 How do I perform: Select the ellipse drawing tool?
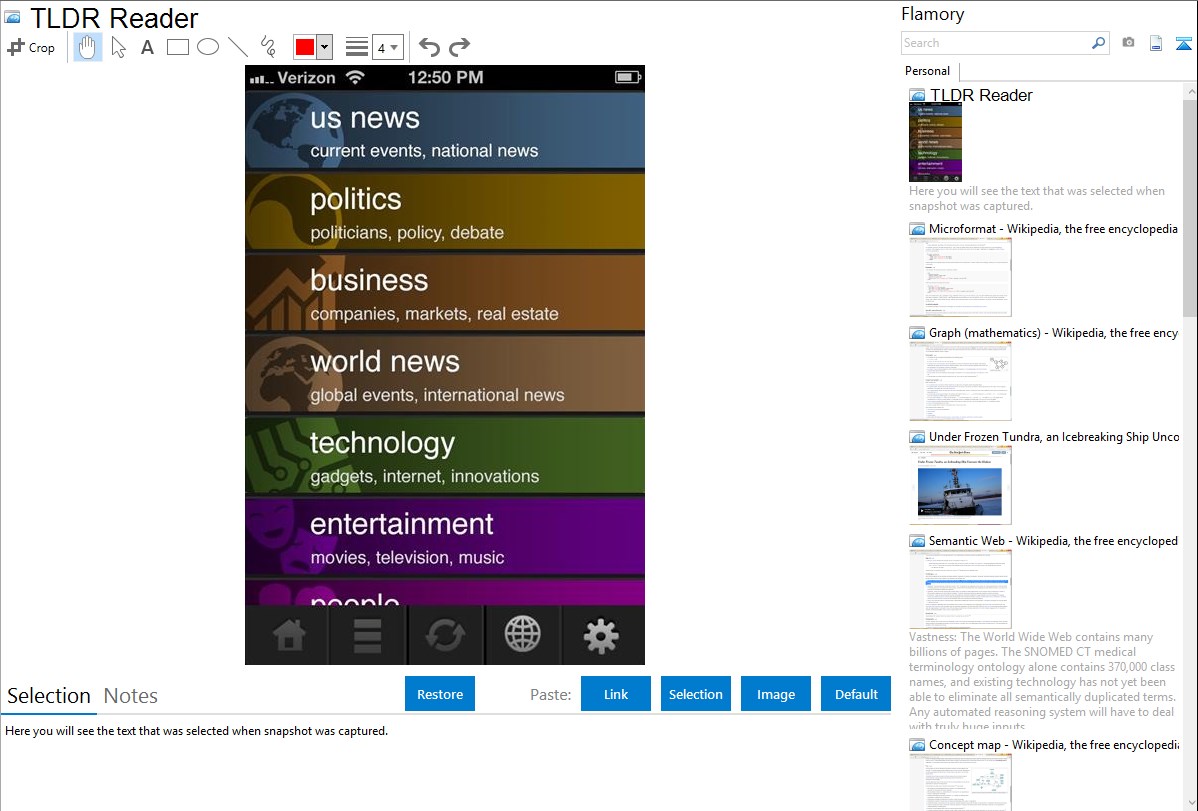point(208,47)
